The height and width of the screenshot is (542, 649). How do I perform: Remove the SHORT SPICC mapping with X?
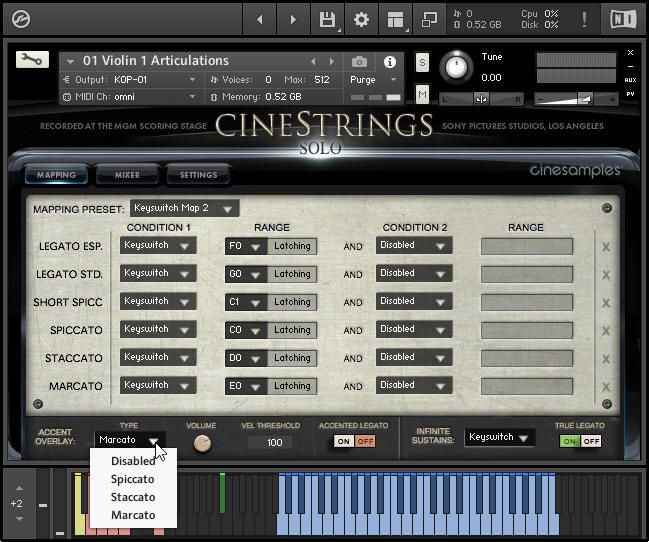606,303
